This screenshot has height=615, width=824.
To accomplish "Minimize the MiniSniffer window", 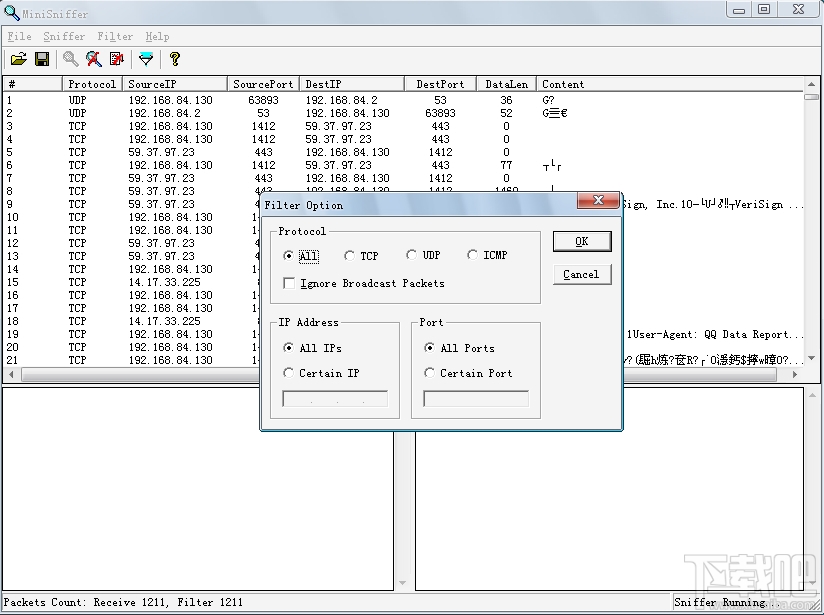I will [x=739, y=9].
